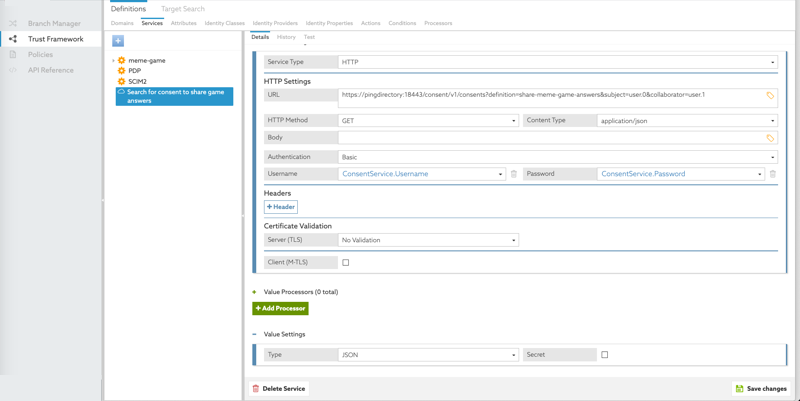Toggle the Secret checkbox

605,355
